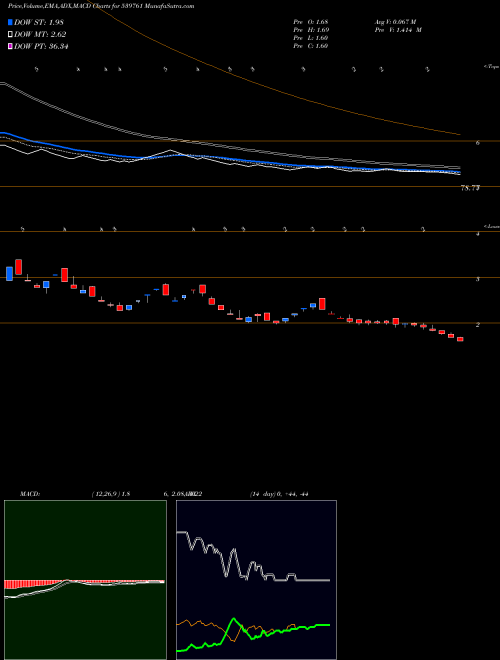Click the magenta DOW PT legend swatch

(x=10, y=46)
